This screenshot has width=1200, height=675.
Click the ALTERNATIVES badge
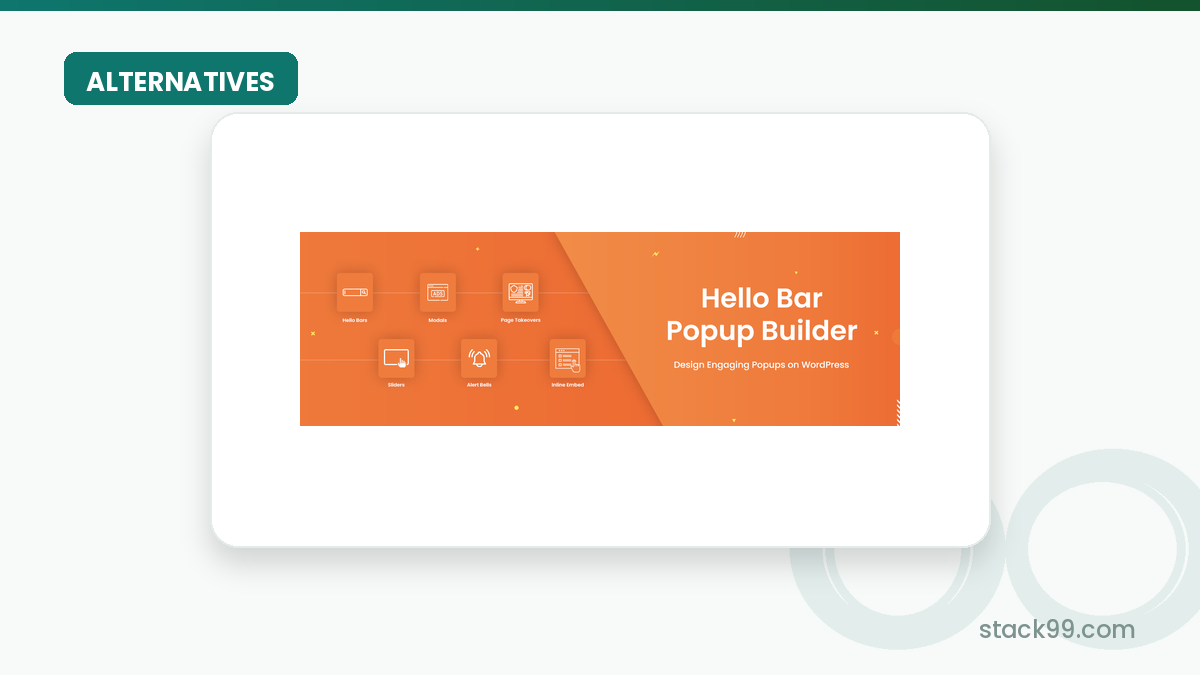[181, 79]
